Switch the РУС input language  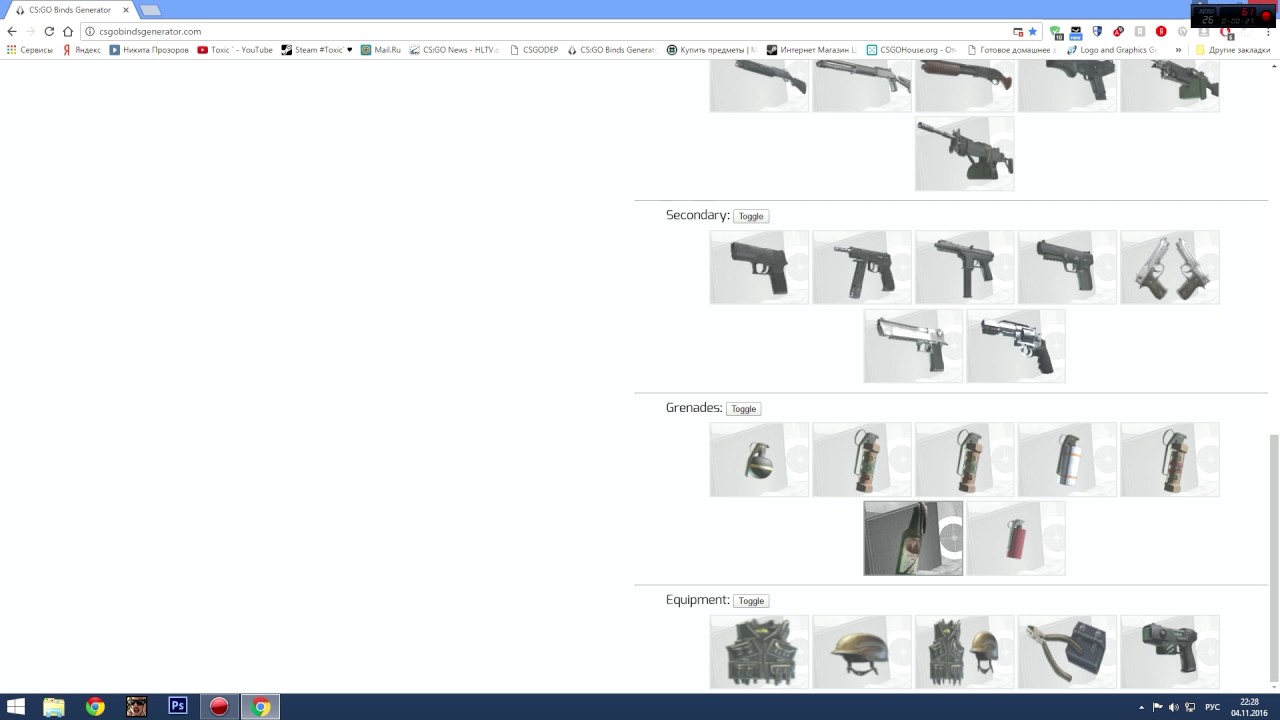1212,707
